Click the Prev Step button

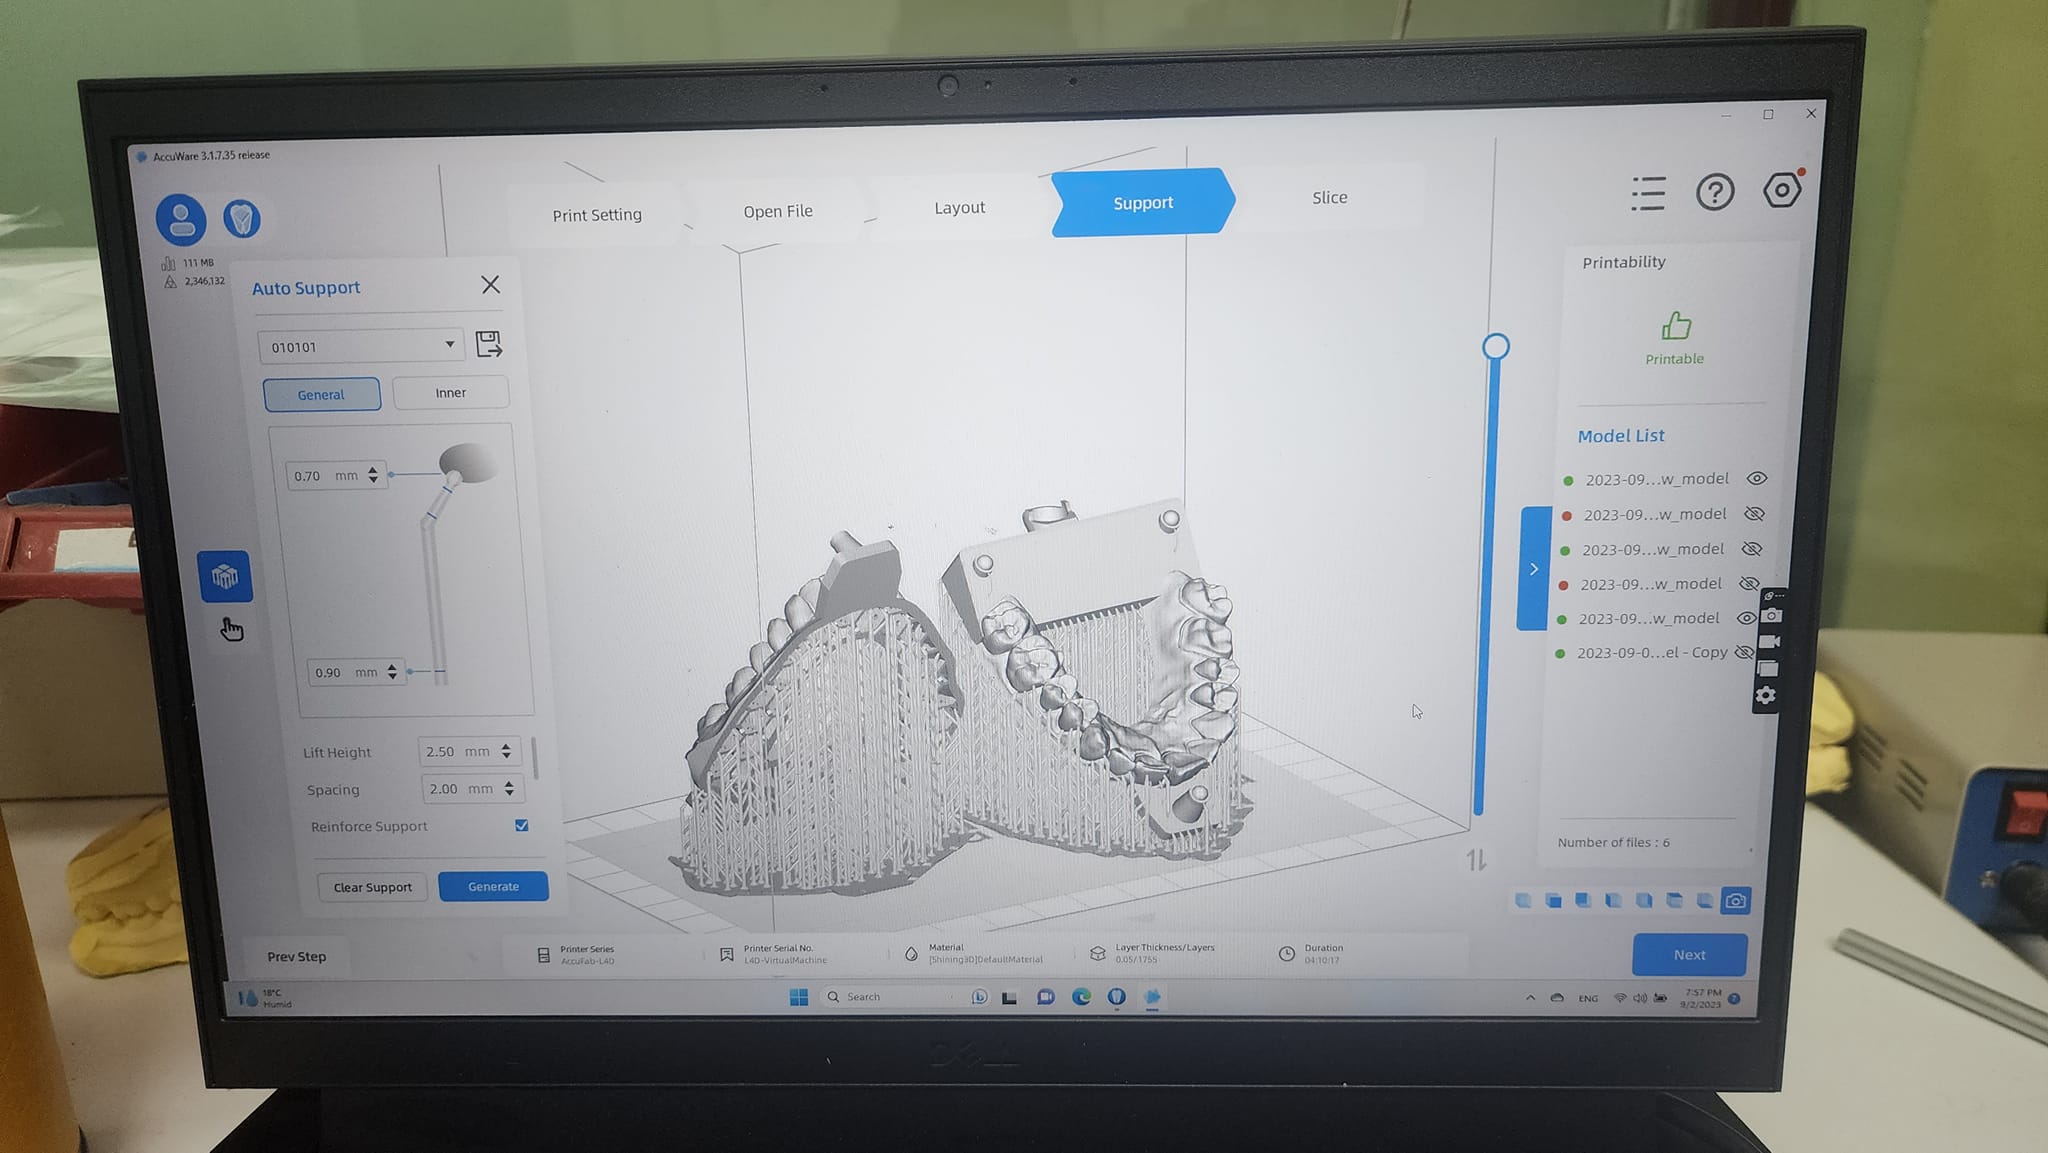[296, 956]
